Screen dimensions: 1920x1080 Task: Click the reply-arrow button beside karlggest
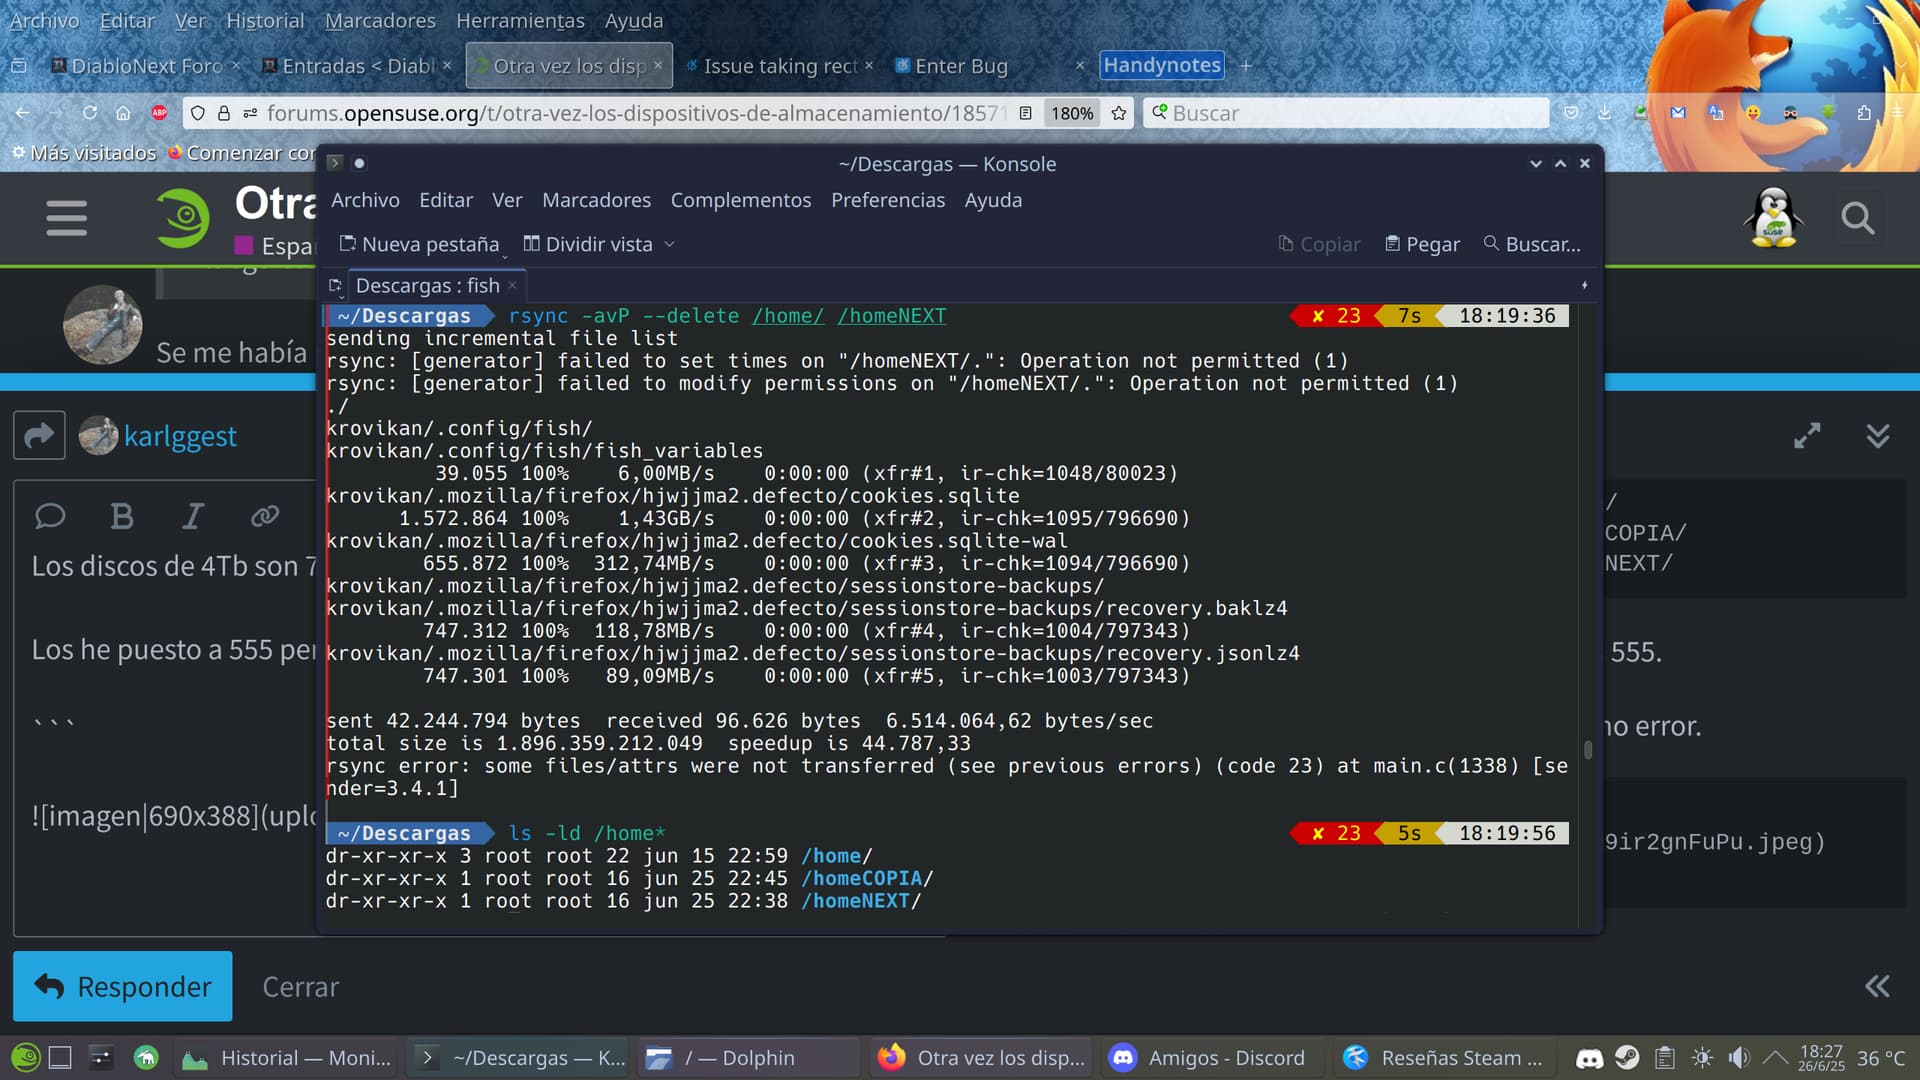tap(39, 435)
